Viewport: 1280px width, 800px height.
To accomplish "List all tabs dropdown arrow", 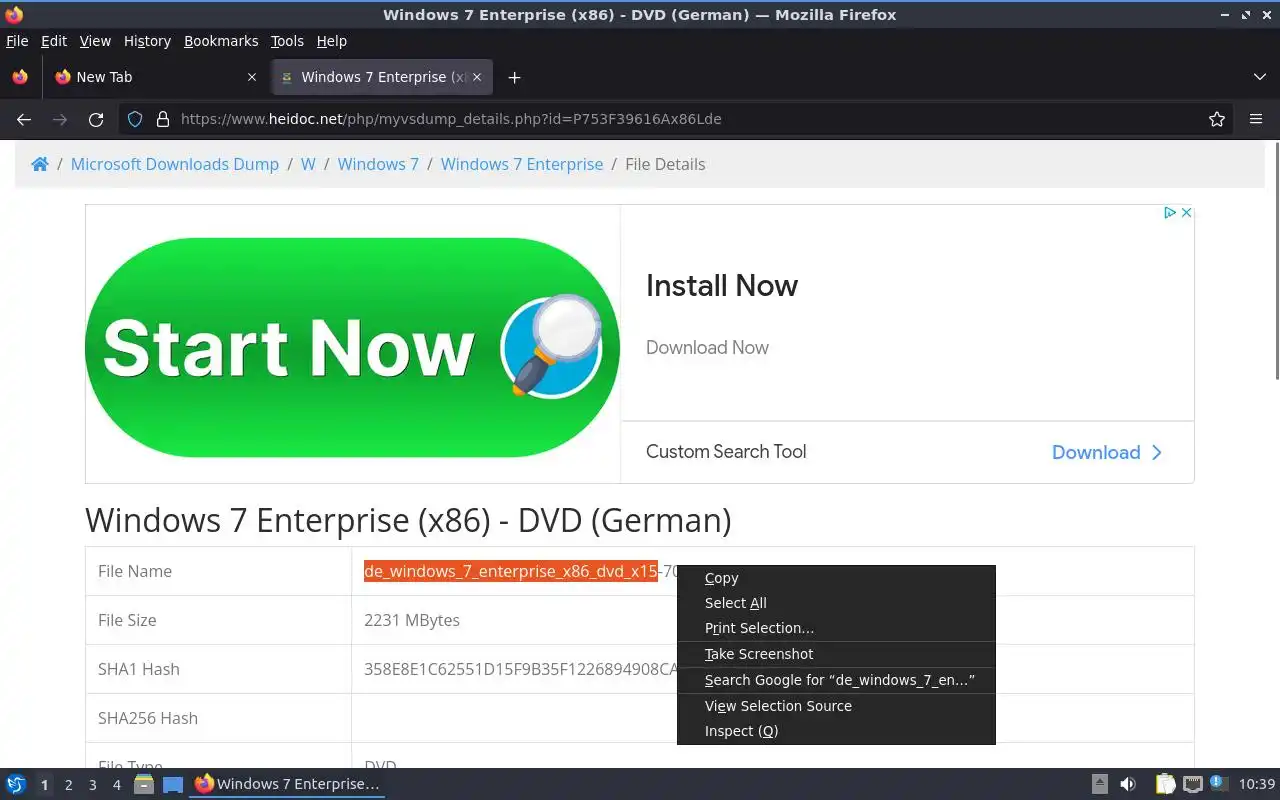I will coord(1259,77).
